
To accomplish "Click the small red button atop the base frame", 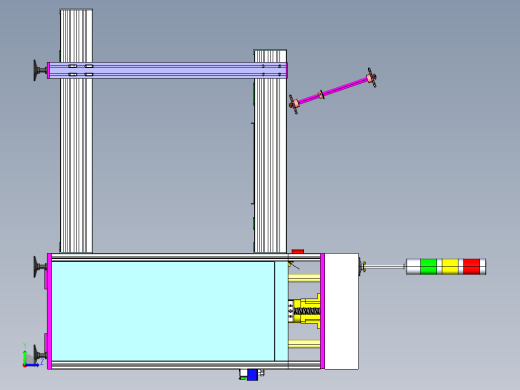I will (298, 251).
